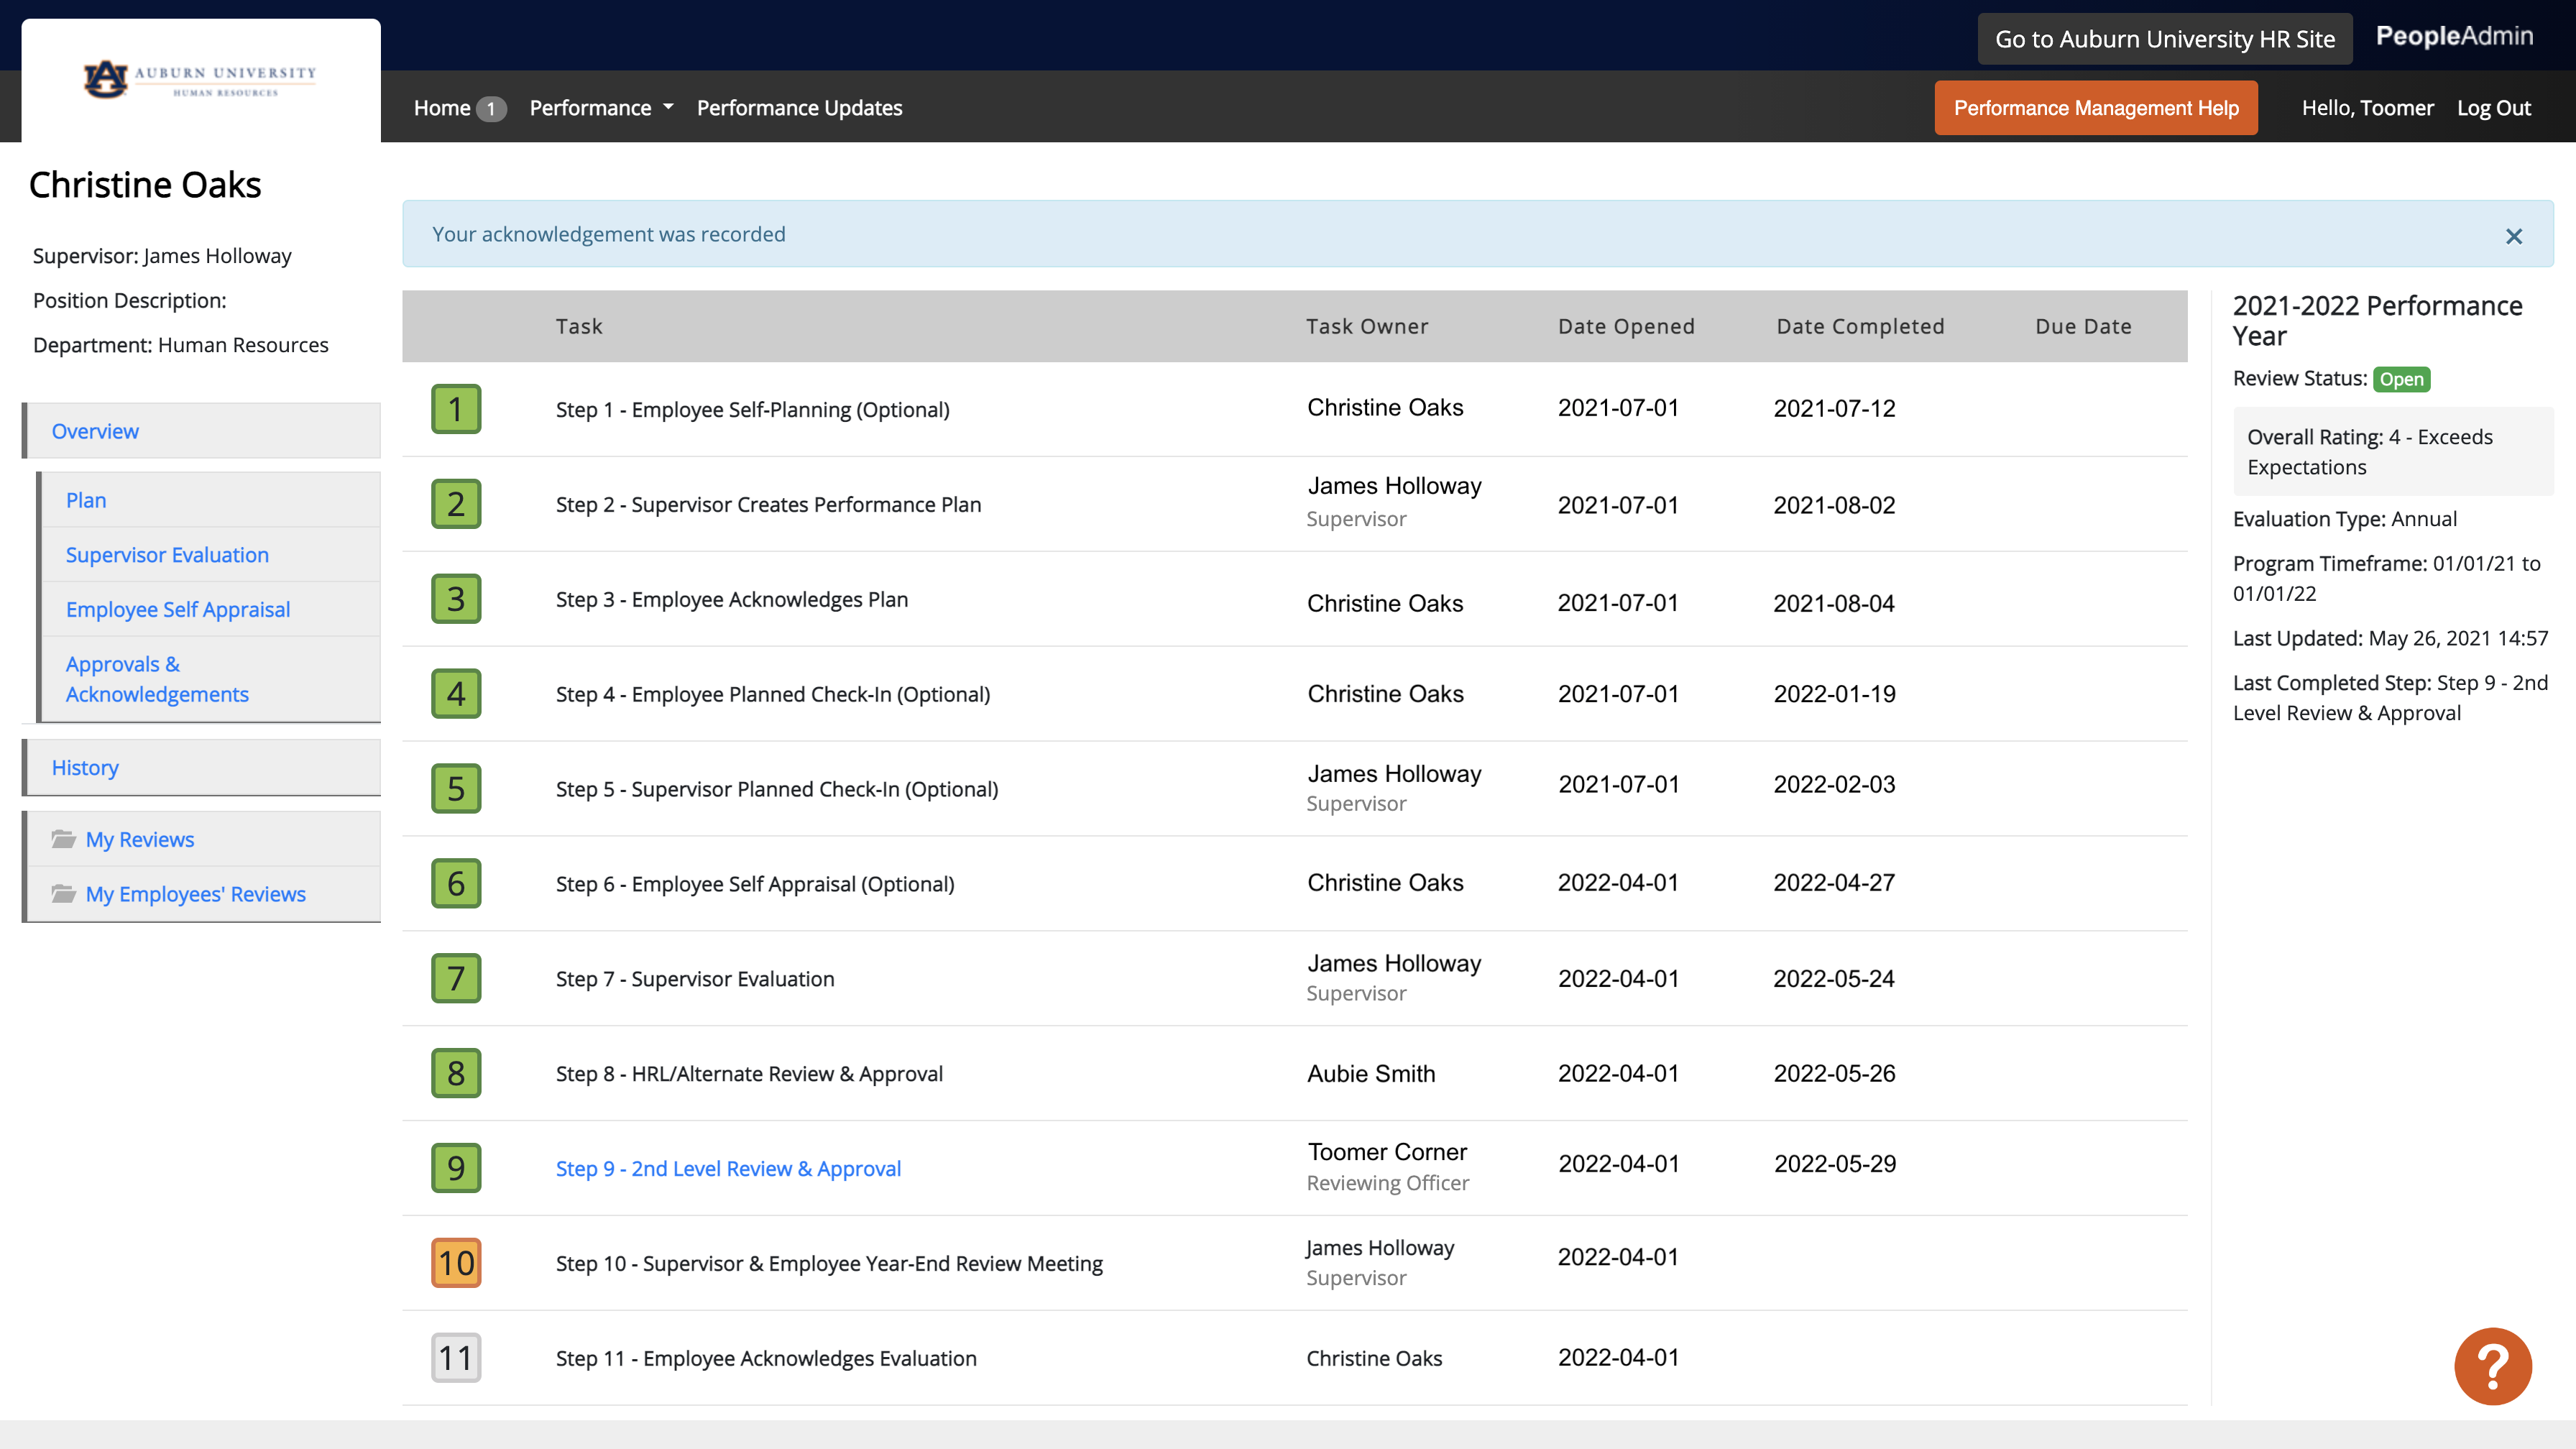Click Step 2 - Supervisor Creates Performance Plan

pos(768,504)
